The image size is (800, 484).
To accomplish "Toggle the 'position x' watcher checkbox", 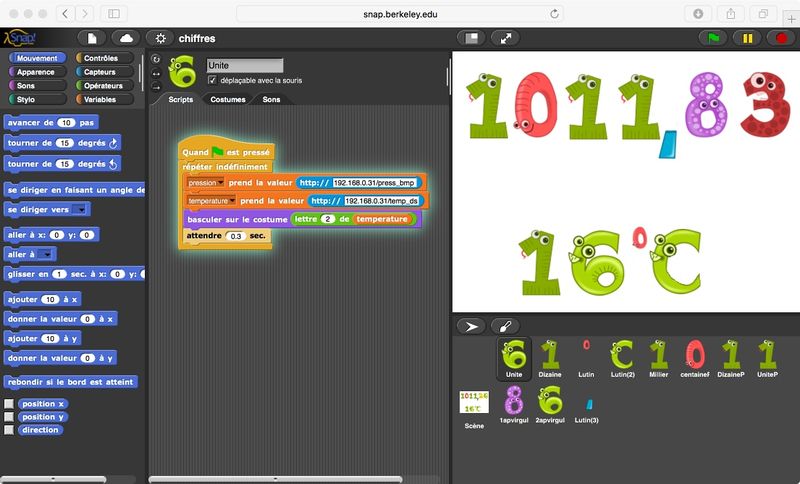I will [9, 403].
